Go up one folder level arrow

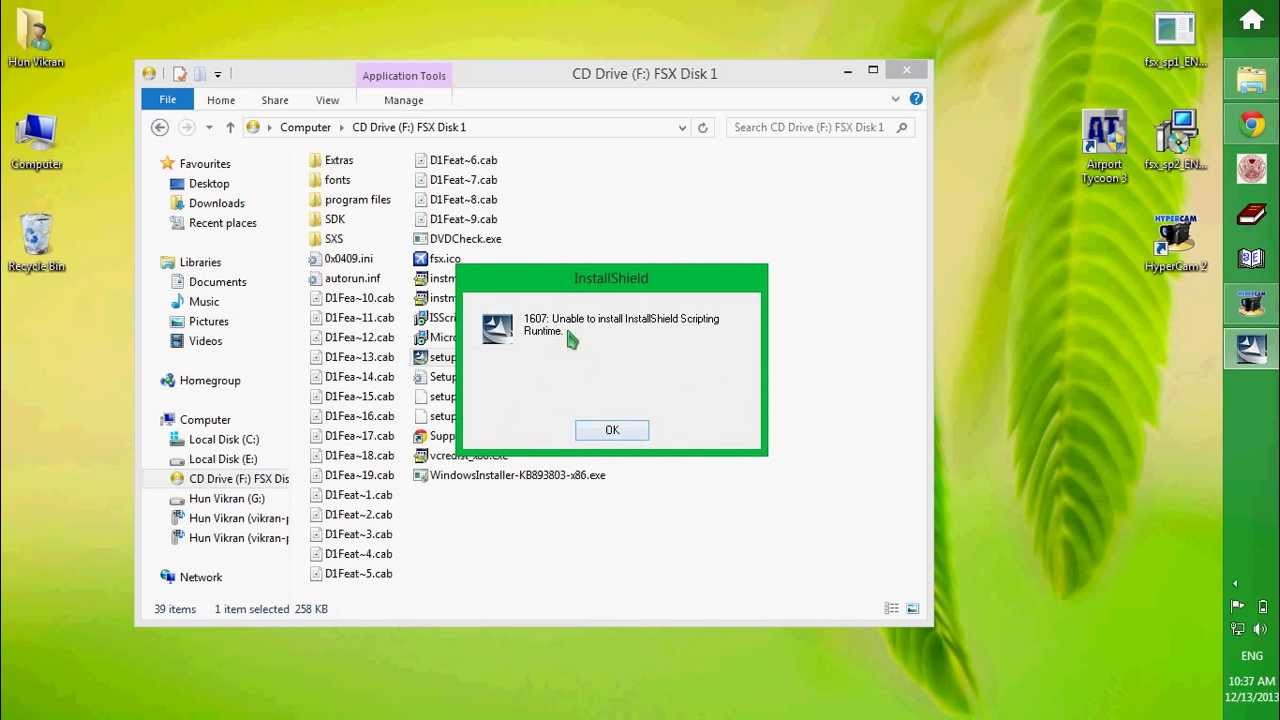pyautogui.click(x=230, y=127)
